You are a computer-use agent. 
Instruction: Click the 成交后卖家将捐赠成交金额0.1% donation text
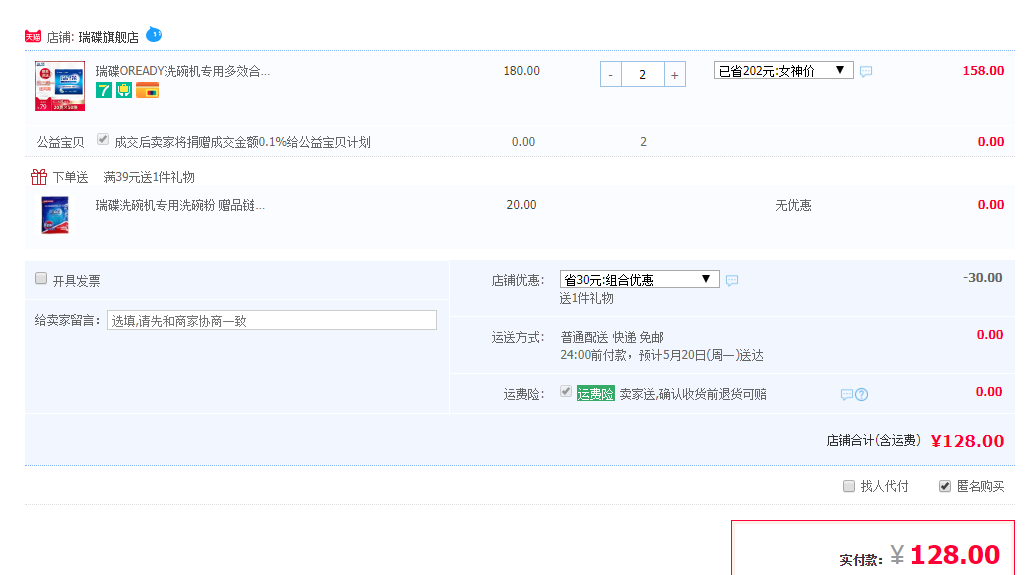[243, 142]
